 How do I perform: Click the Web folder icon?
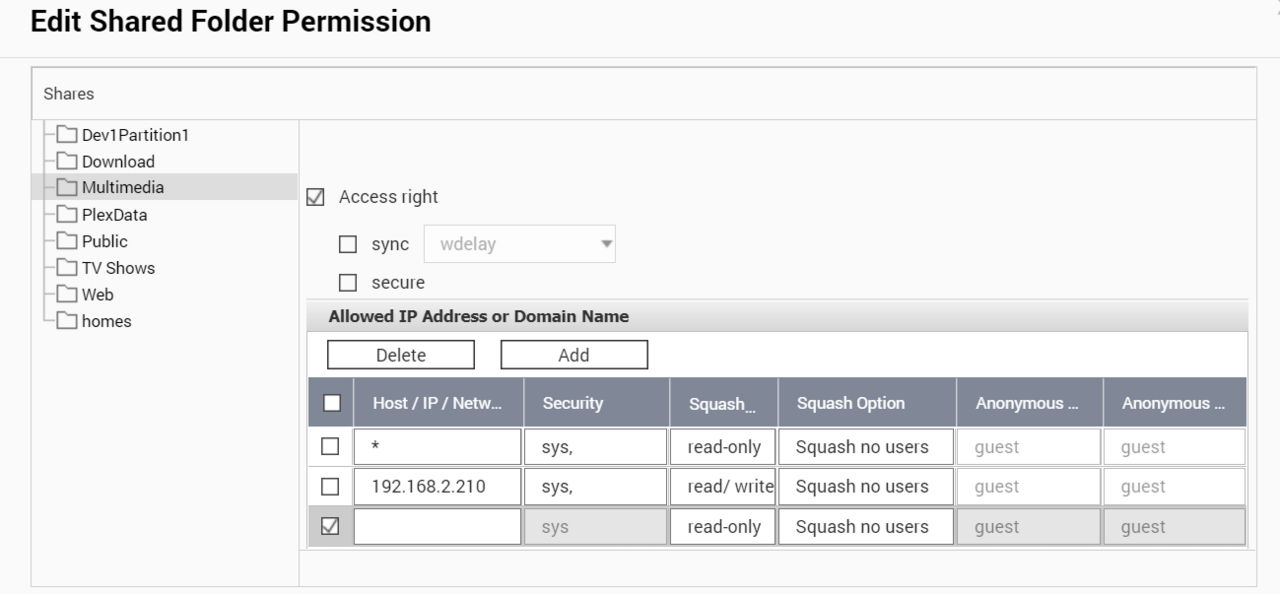click(x=67, y=295)
